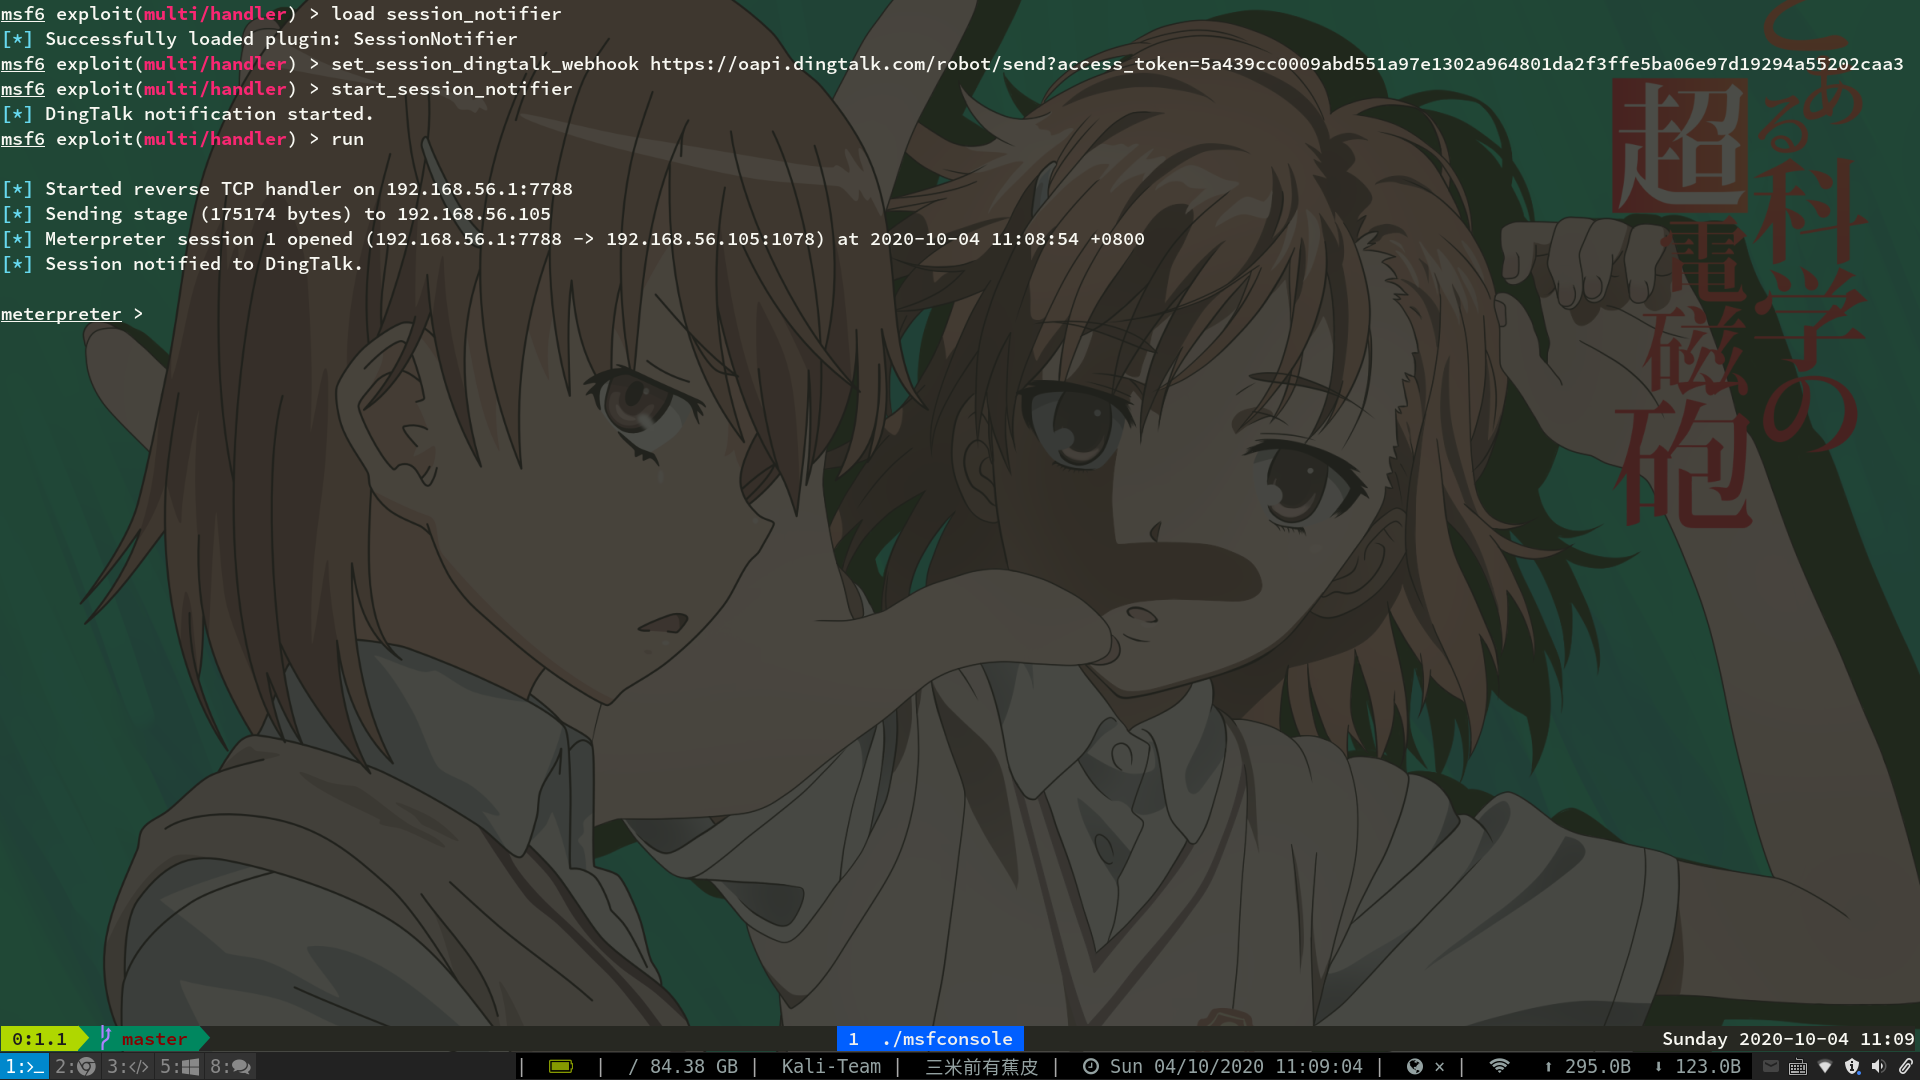Click the 'Meterpreter session 1 opened' line

573,239
